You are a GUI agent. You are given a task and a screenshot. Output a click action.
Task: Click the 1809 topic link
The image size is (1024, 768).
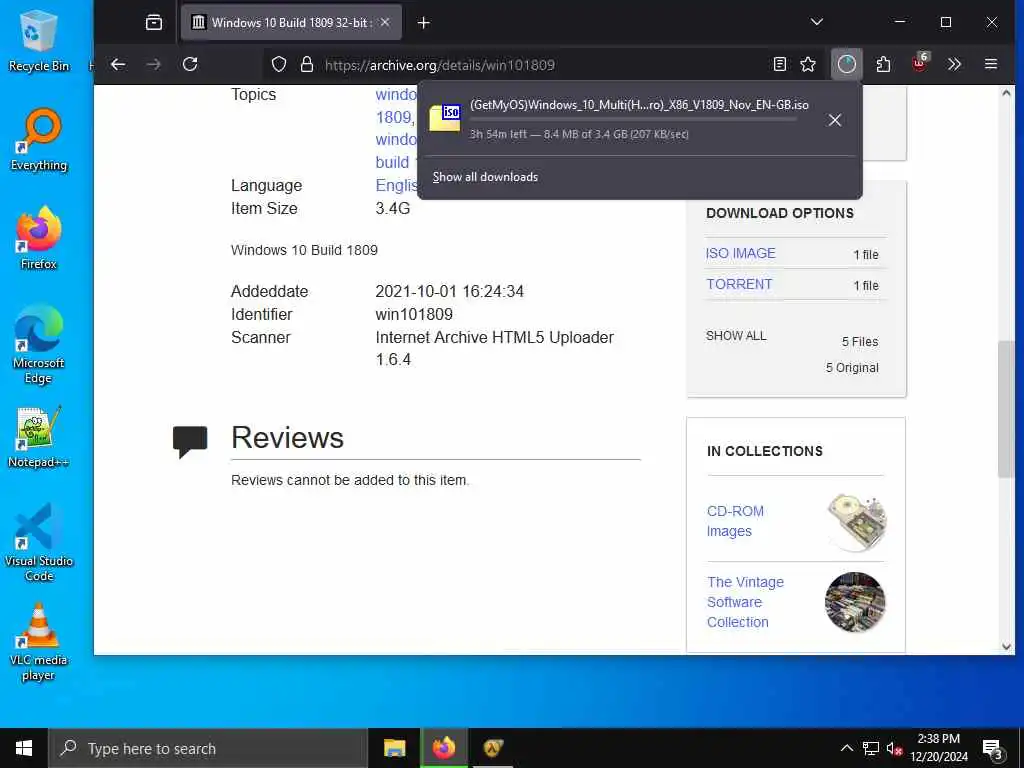(x=394, y=118)
